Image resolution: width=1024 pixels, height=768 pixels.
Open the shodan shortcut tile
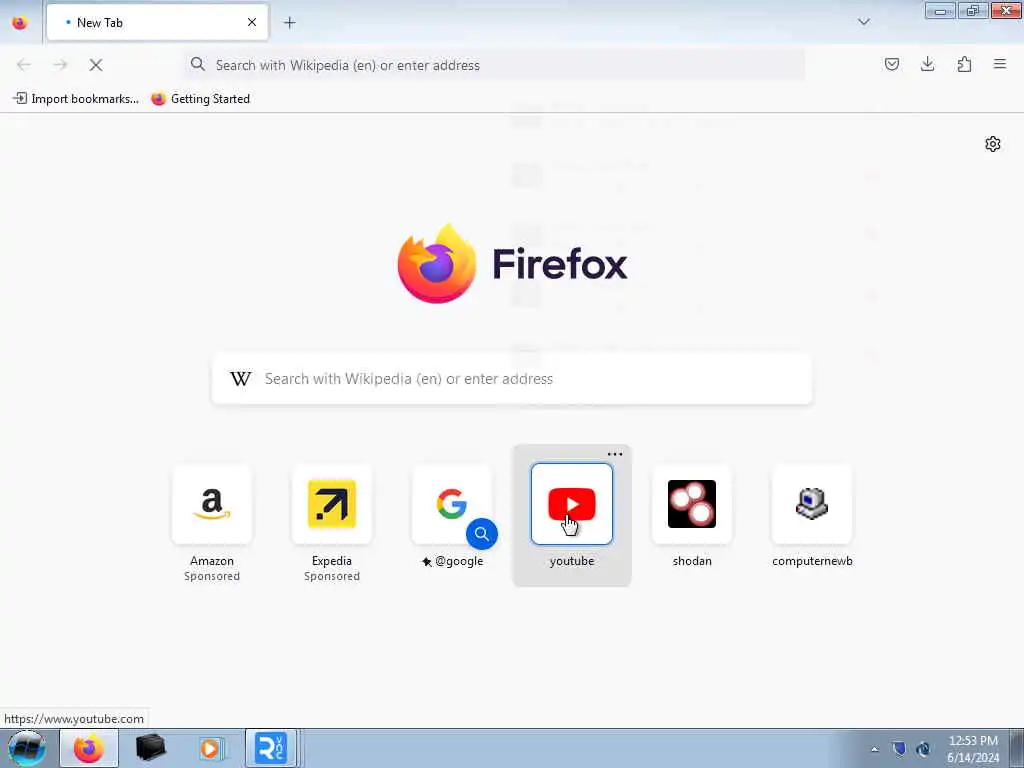tap(692, 505)
